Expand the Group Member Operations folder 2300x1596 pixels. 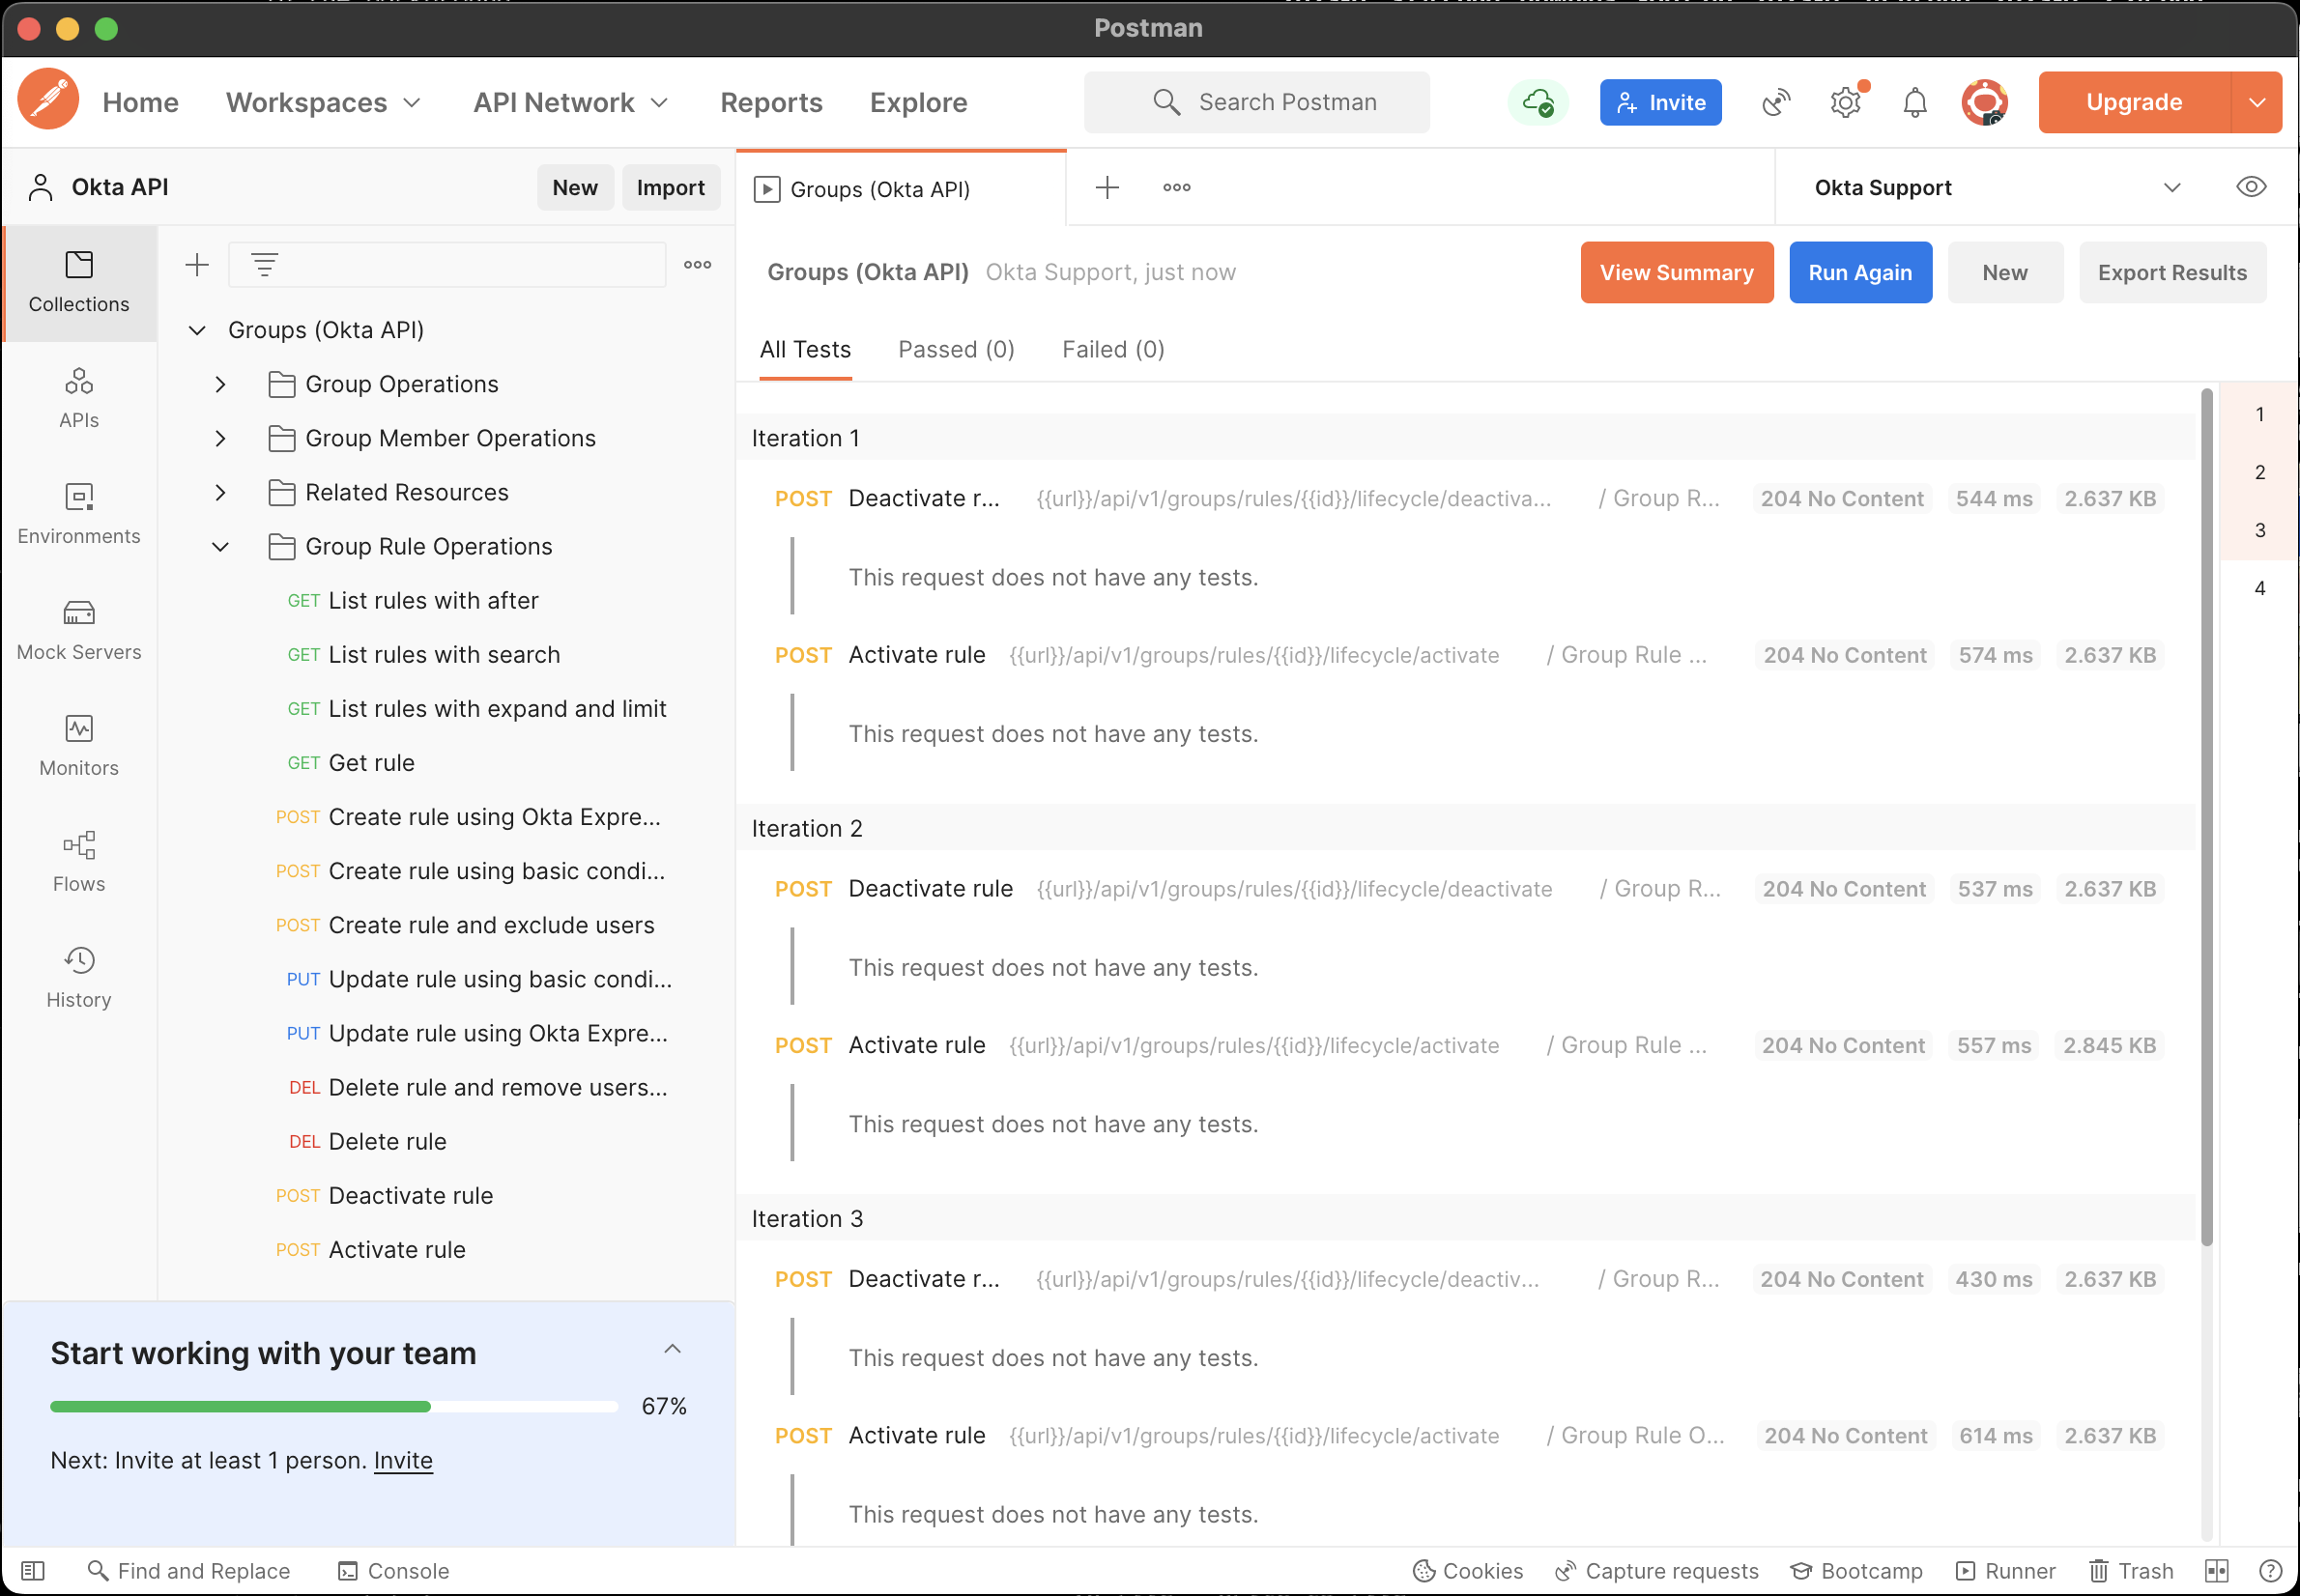pyautogui.click(x=221, y=438)
